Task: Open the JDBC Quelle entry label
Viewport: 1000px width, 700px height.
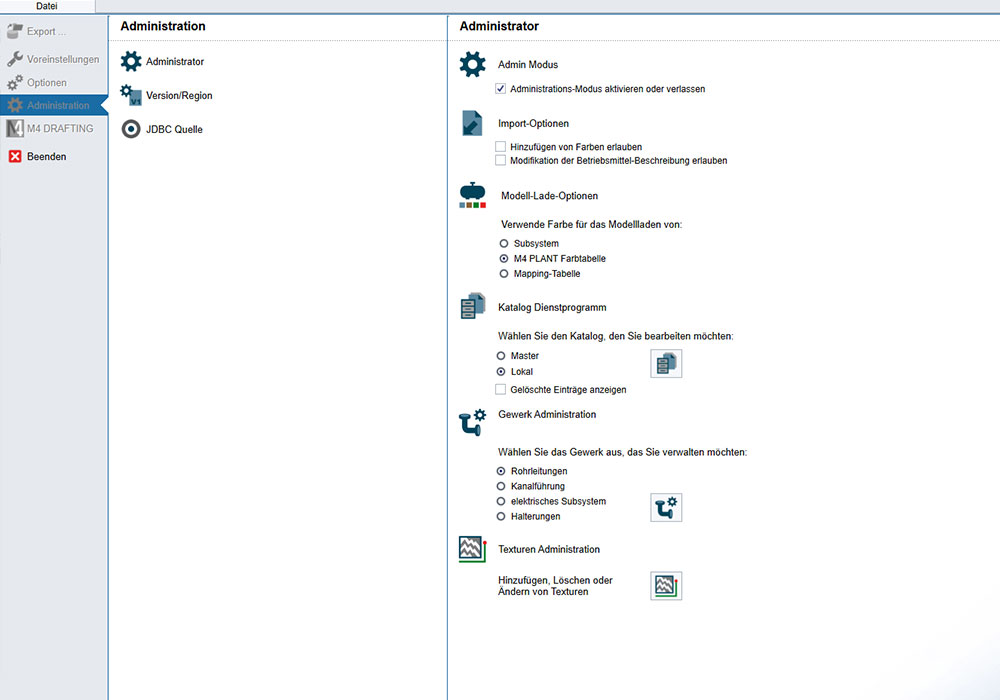Action: click(174, 129)
